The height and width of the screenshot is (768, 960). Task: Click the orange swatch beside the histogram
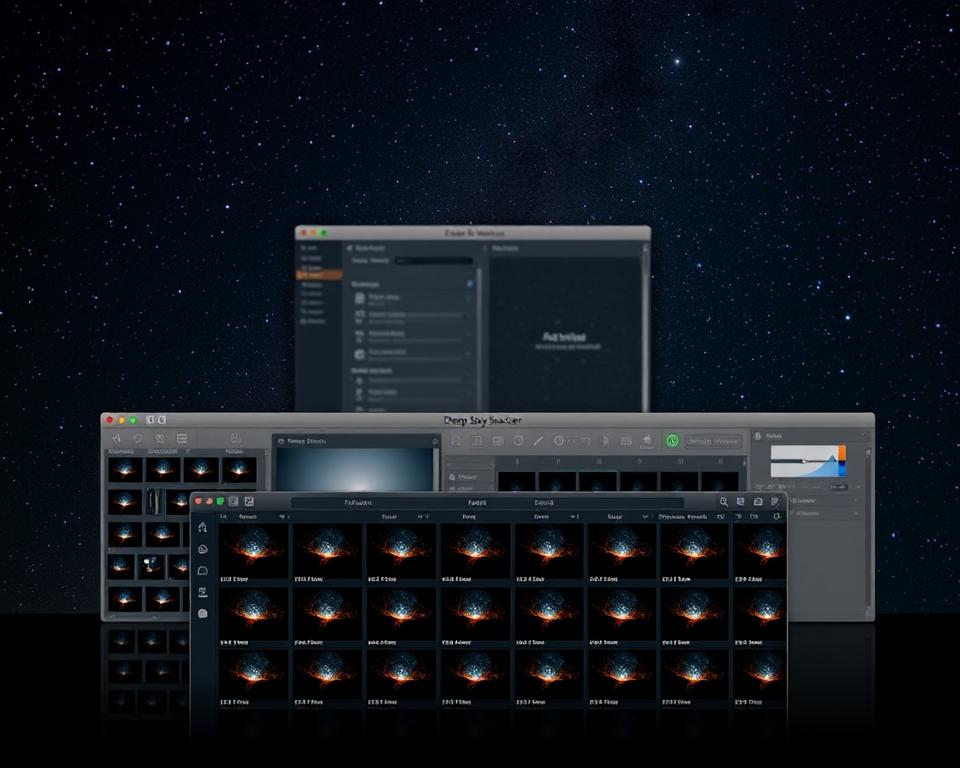click(x=842, y=453)
